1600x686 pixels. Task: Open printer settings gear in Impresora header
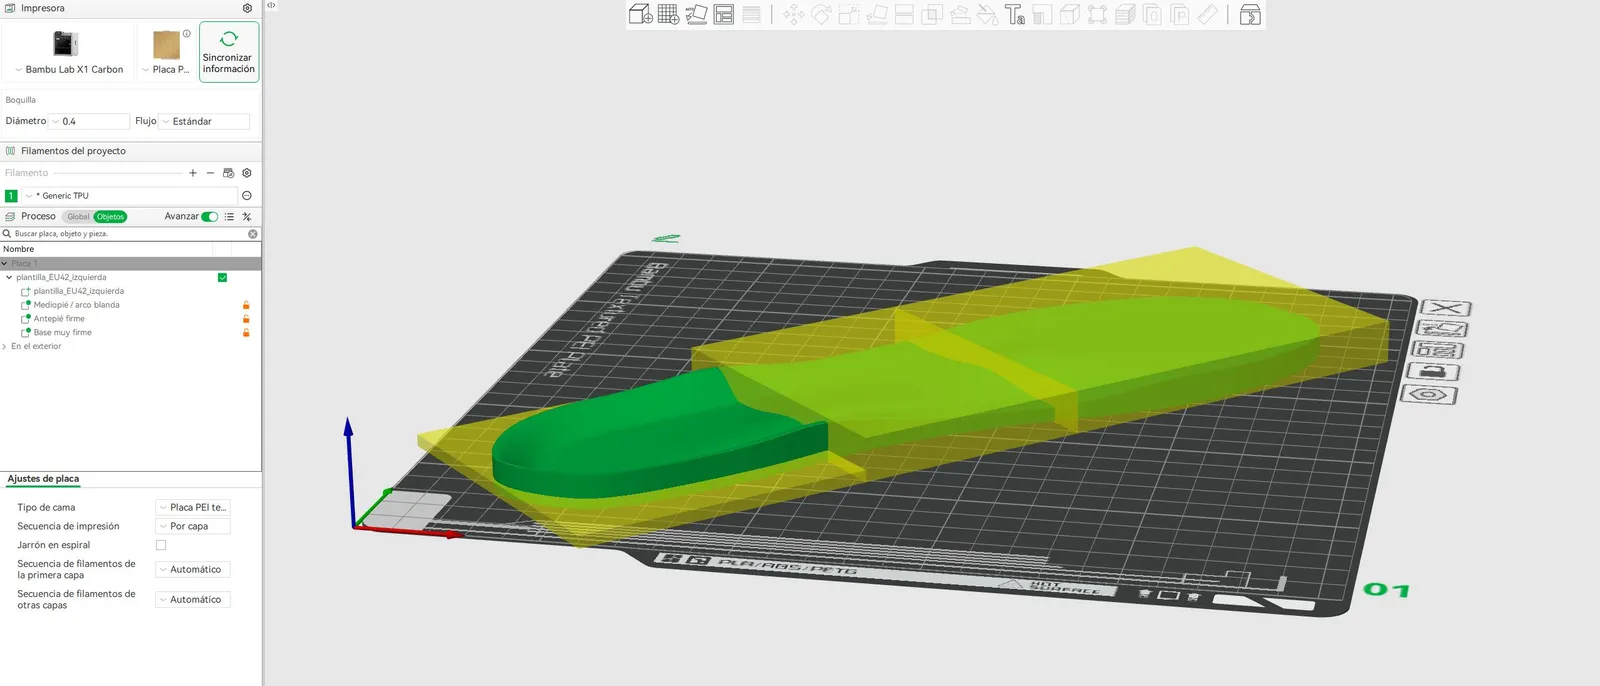248,8
